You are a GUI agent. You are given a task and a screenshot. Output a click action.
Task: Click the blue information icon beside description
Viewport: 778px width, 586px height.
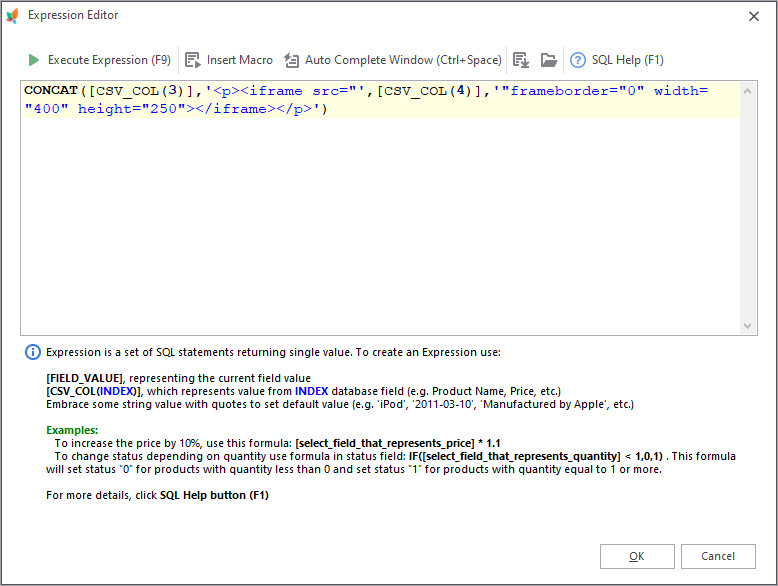pos(33,352)
